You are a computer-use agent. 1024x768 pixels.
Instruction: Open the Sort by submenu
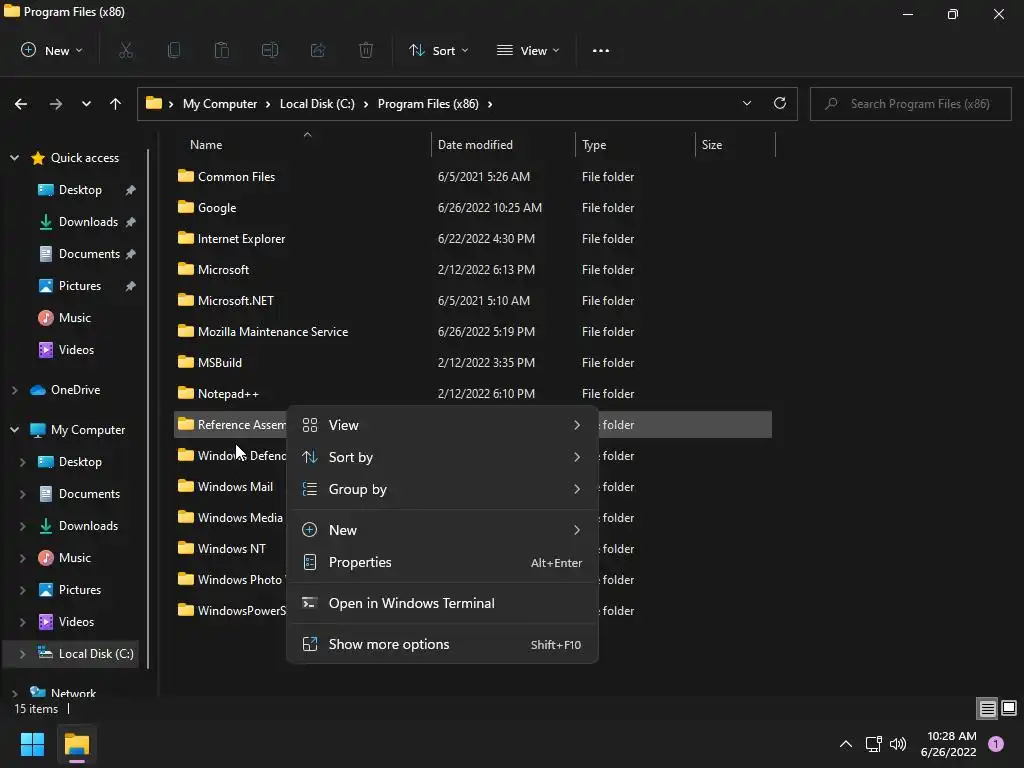click(442, 457)
